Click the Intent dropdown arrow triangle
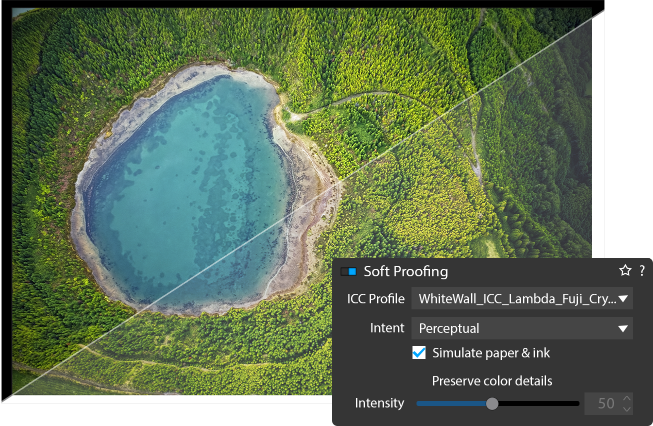Viewport: 653px width, 426px height. click(623, 329)
